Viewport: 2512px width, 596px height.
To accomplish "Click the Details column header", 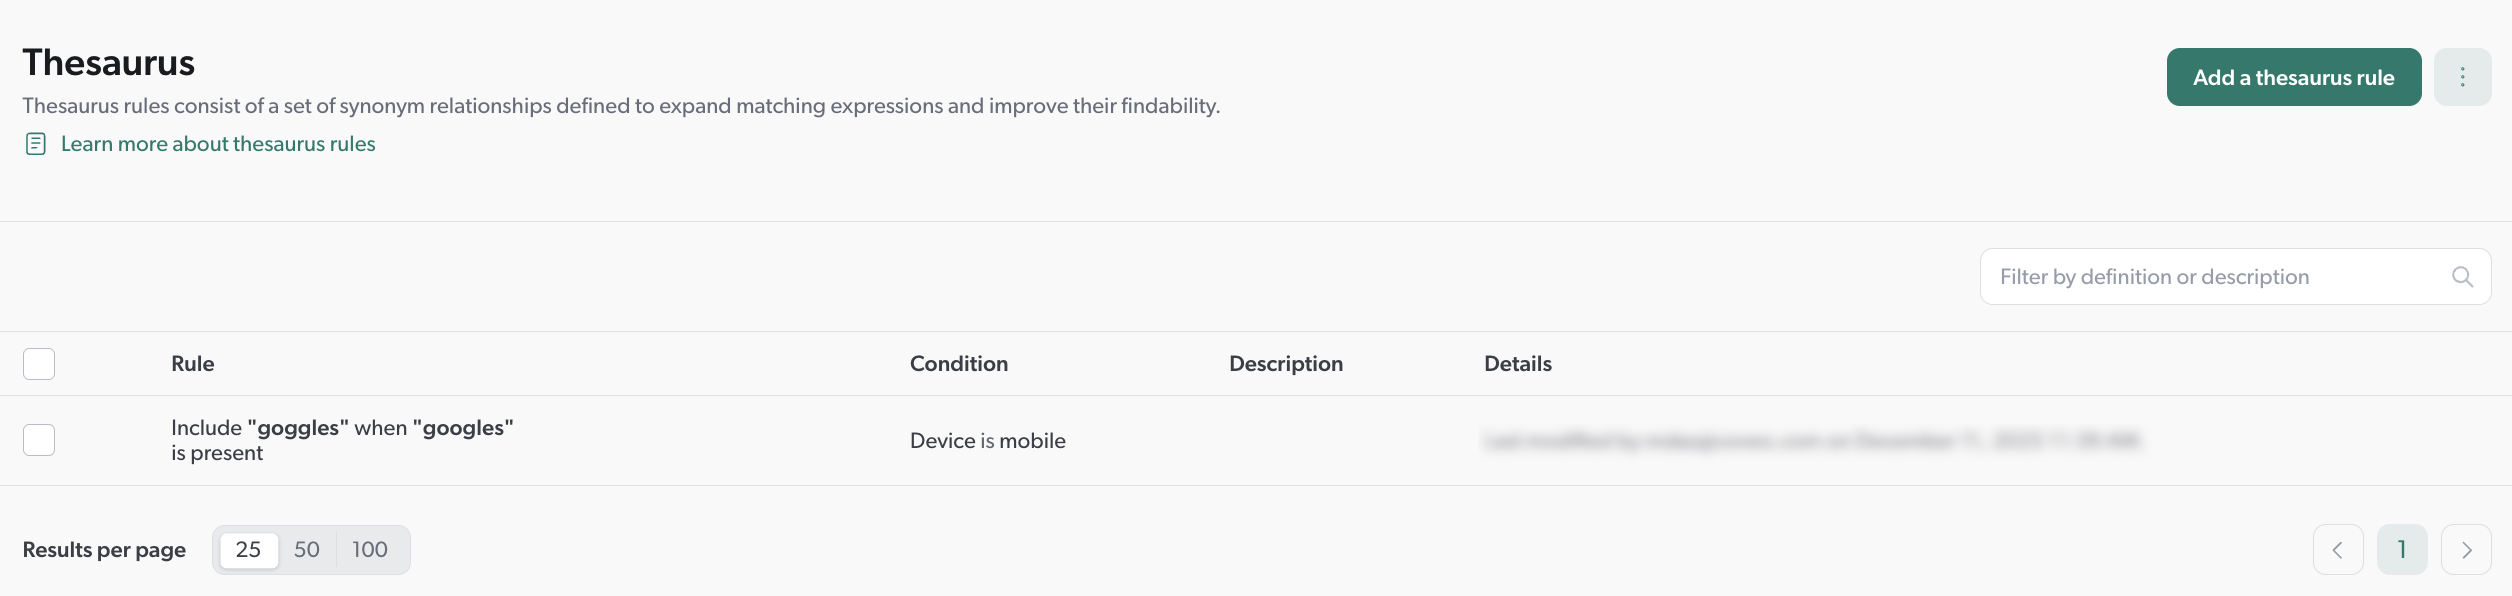I will (1517, 363).
